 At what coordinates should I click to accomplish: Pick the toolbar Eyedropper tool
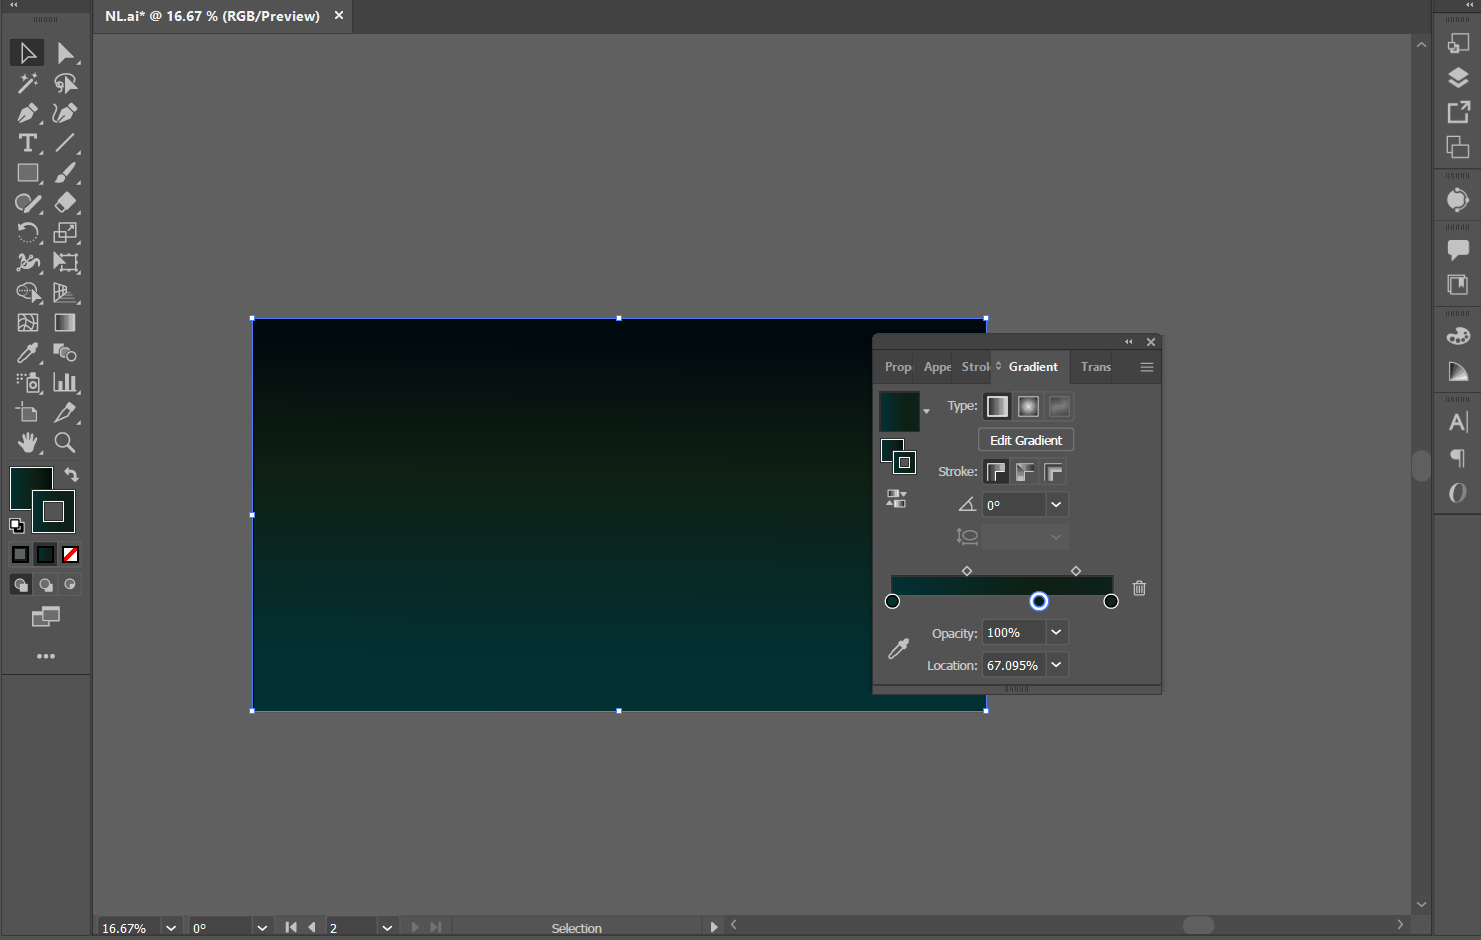[x=27, y=353]
